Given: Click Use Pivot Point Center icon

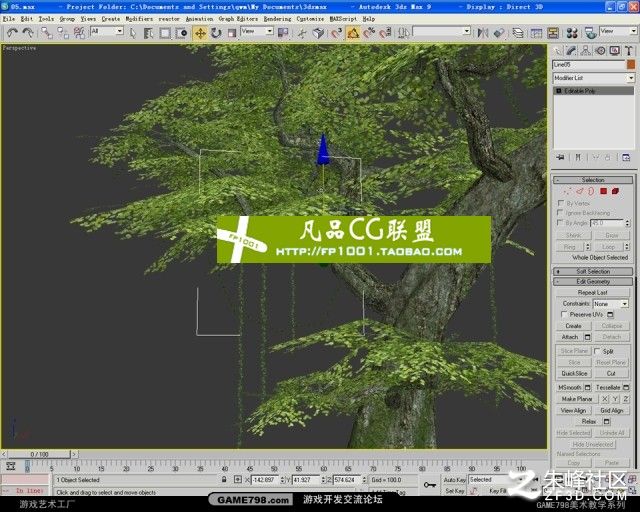Looking at the screenshot, I should tap(283, 33).
